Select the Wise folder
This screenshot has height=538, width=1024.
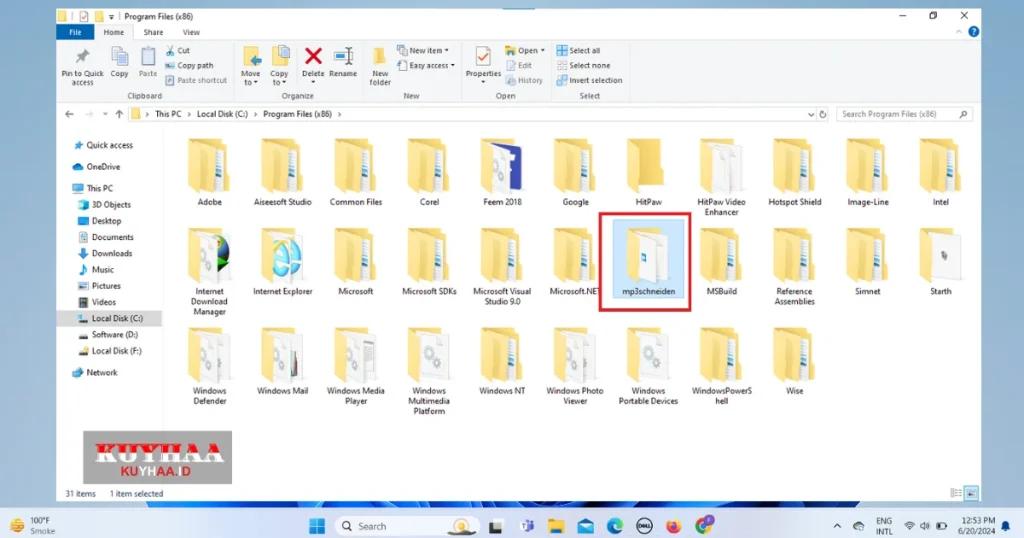[795, 362]
